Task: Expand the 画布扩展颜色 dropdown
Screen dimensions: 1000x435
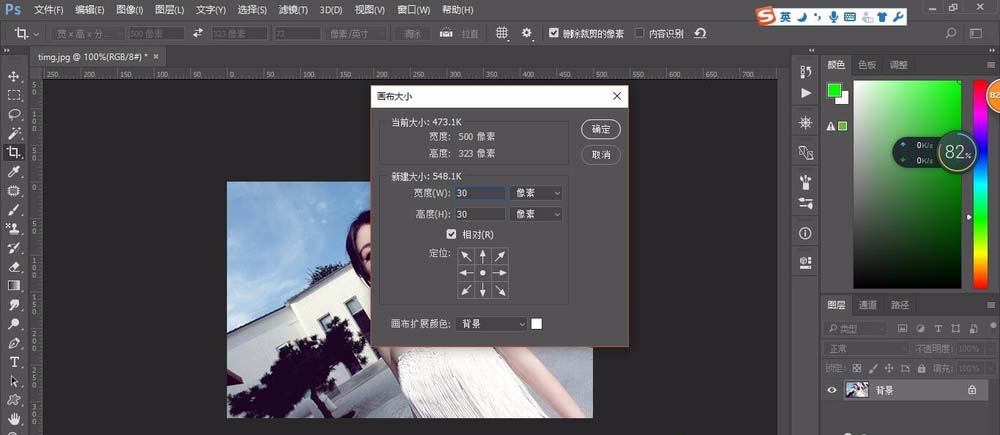Action: click(x=491, y=324)
